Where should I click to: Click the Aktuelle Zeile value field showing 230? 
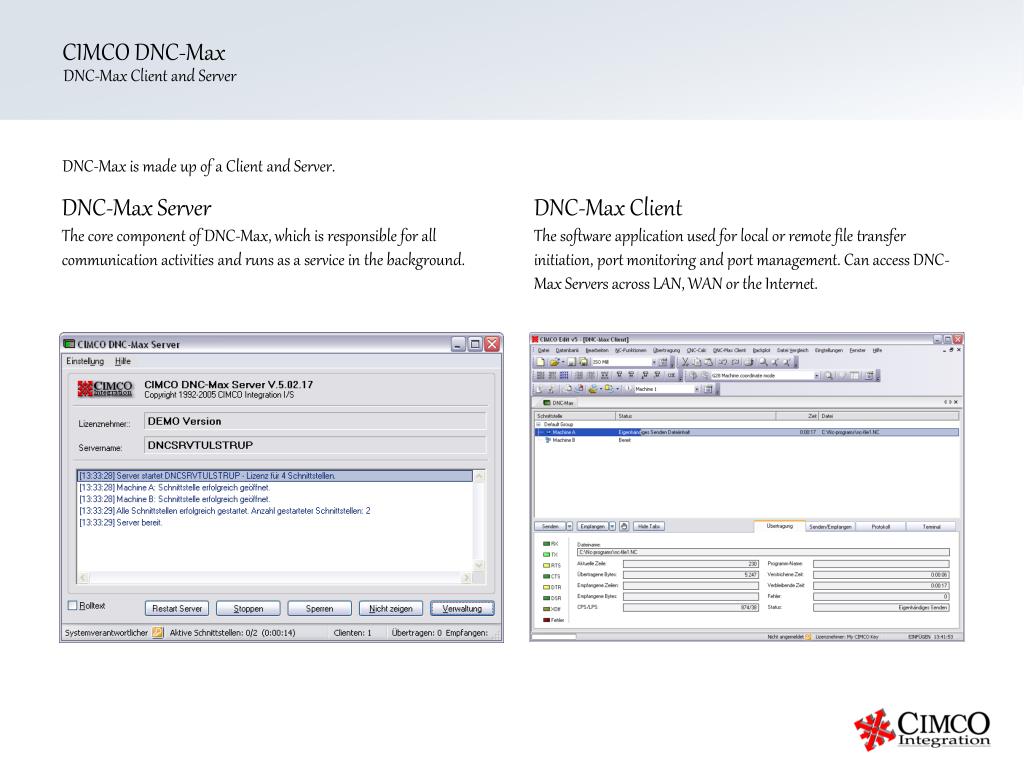pyautogui.click(x=690, y=564)
